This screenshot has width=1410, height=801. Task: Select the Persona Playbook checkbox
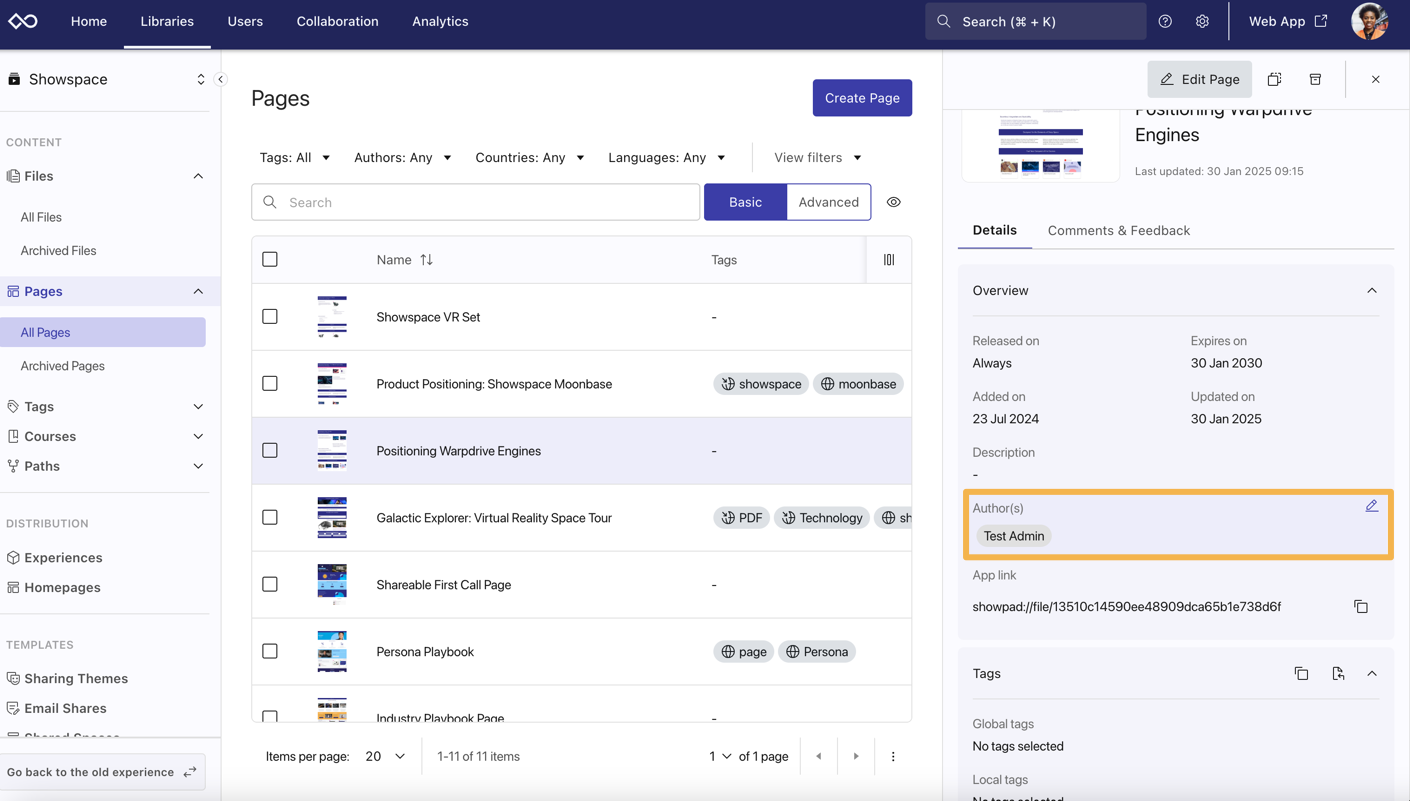coord(270,652)
